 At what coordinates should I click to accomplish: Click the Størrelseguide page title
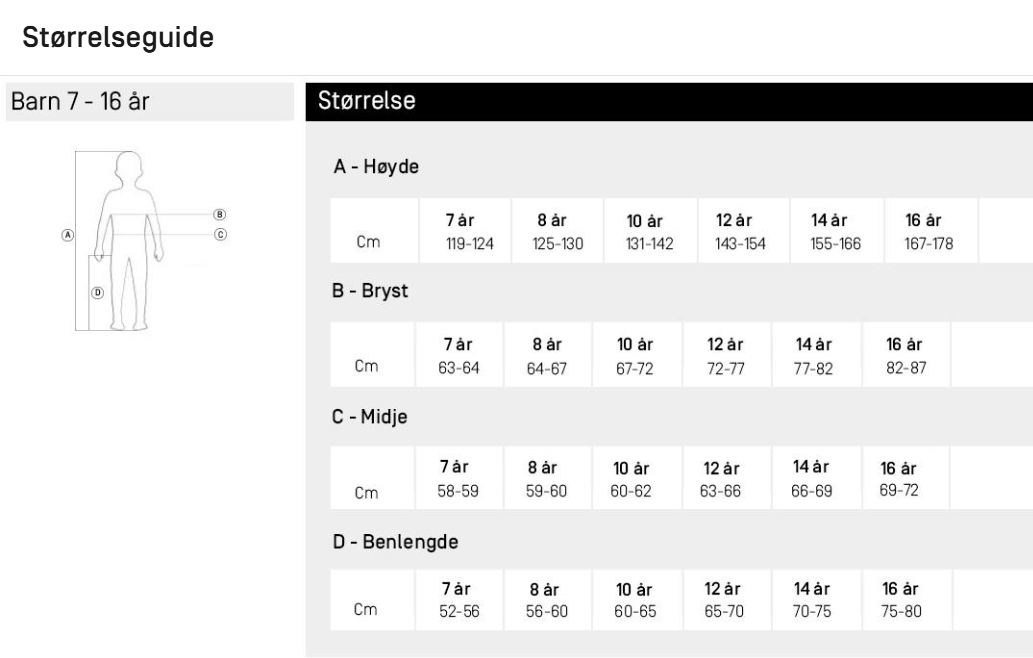coord(118,37)
